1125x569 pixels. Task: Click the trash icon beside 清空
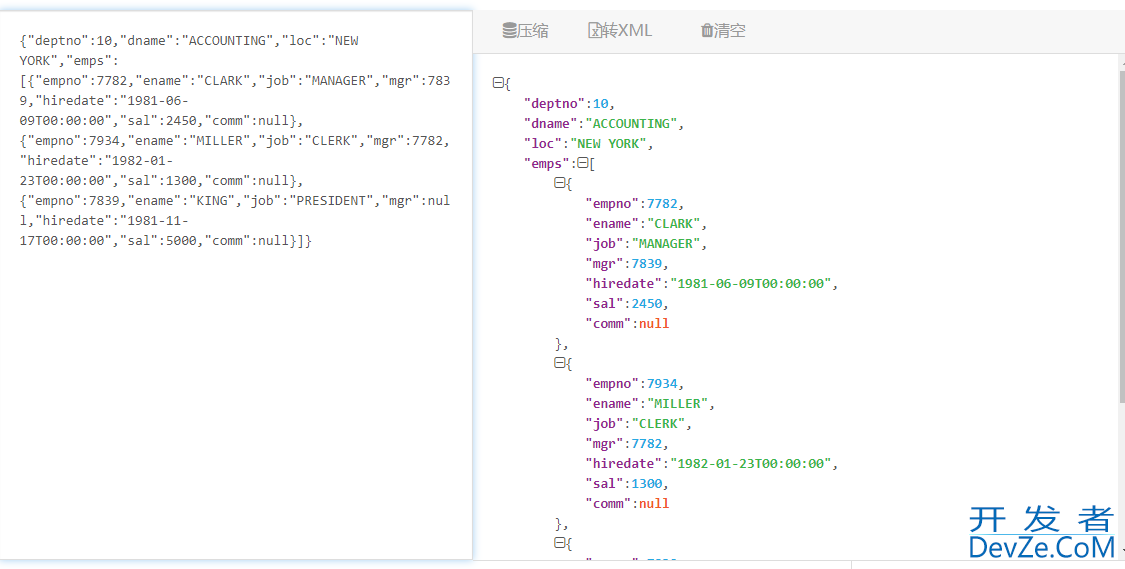pyautogui.click(x=707, y=30)
